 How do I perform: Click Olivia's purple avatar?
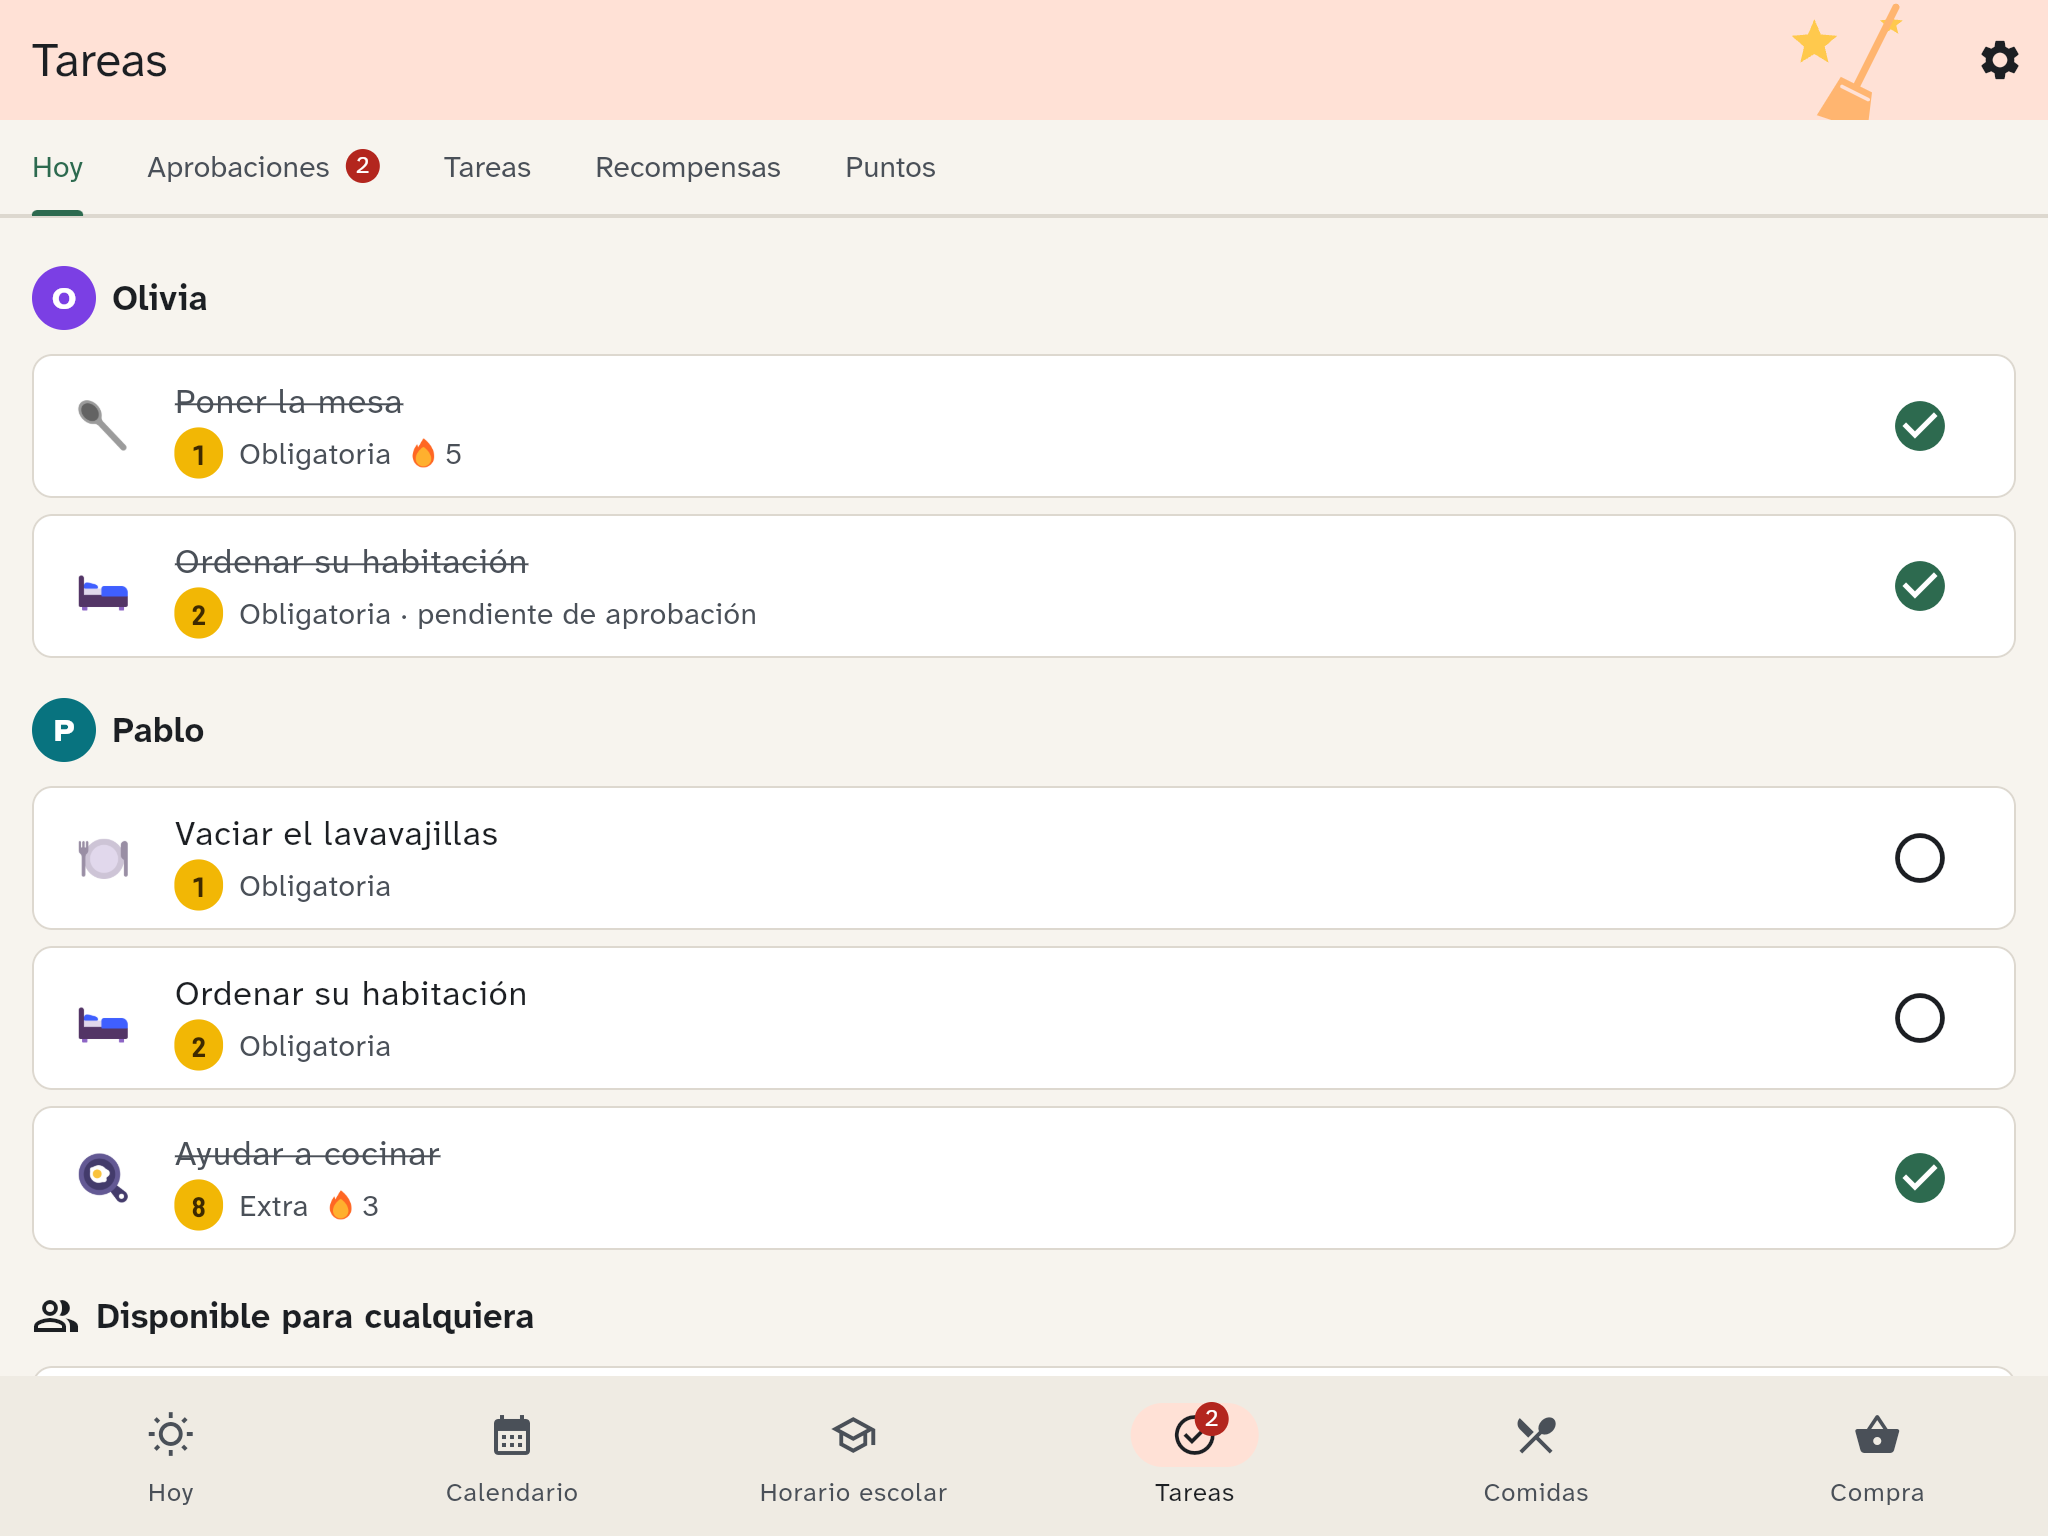64,298
